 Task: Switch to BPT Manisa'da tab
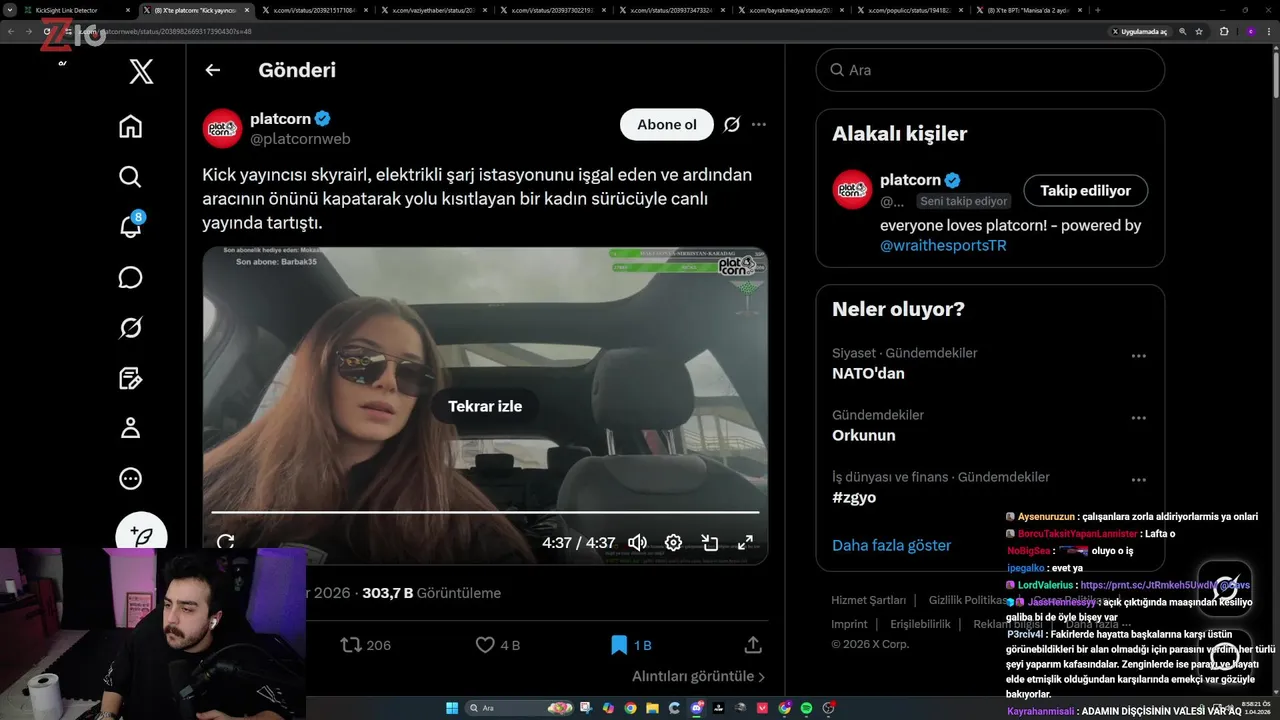[x=1031, y=10]
